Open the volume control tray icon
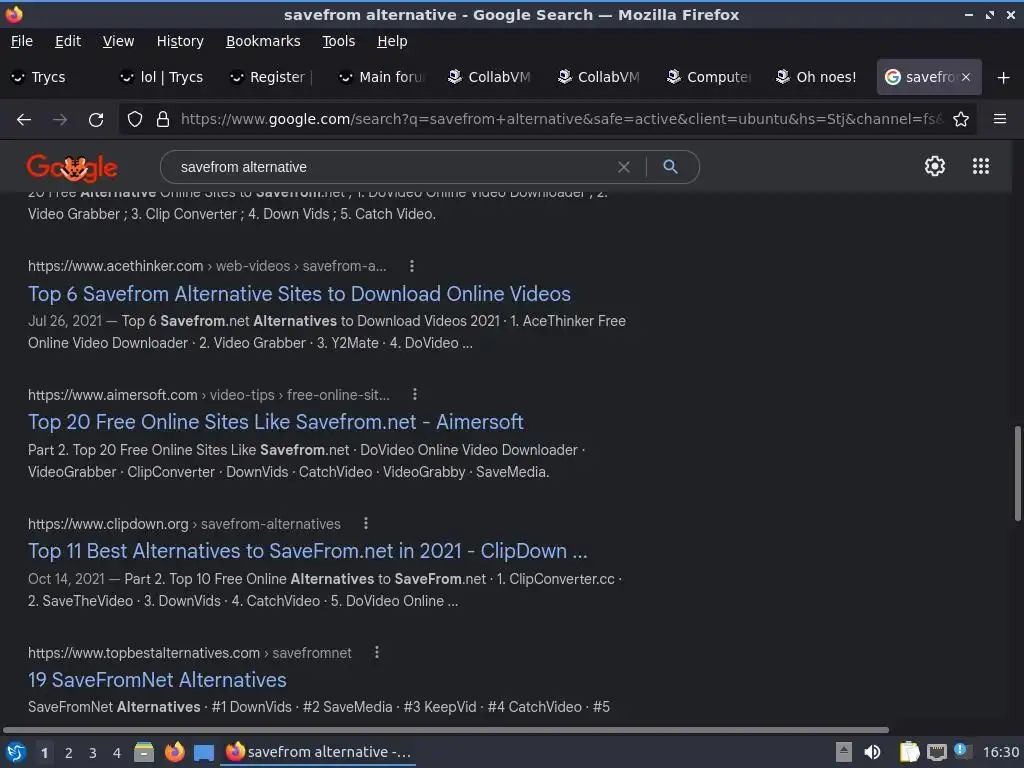The height and width of the screenshot is (768, 1024). click(x=872, y=752)
